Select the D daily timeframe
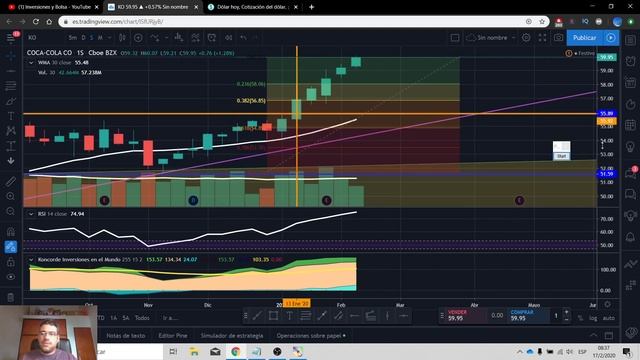Image resolution: width=640 pixels, height=360 pixels. tap(83, 38)
